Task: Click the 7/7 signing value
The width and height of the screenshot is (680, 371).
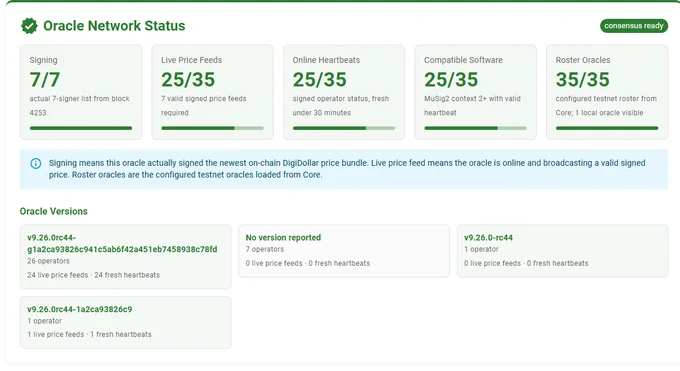Action: coord(45,79)
